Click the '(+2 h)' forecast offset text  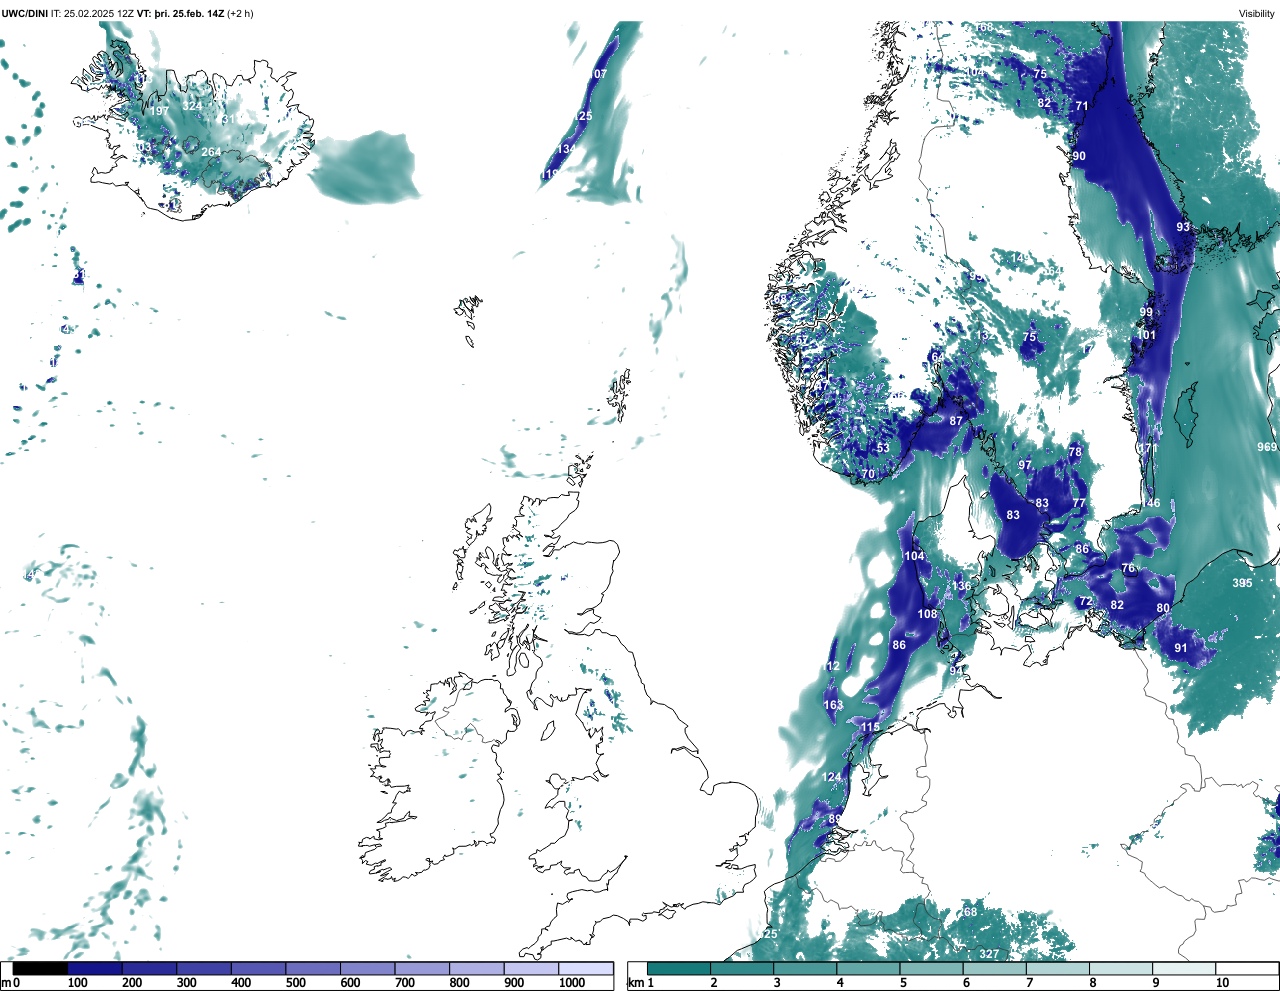point(240,14)
